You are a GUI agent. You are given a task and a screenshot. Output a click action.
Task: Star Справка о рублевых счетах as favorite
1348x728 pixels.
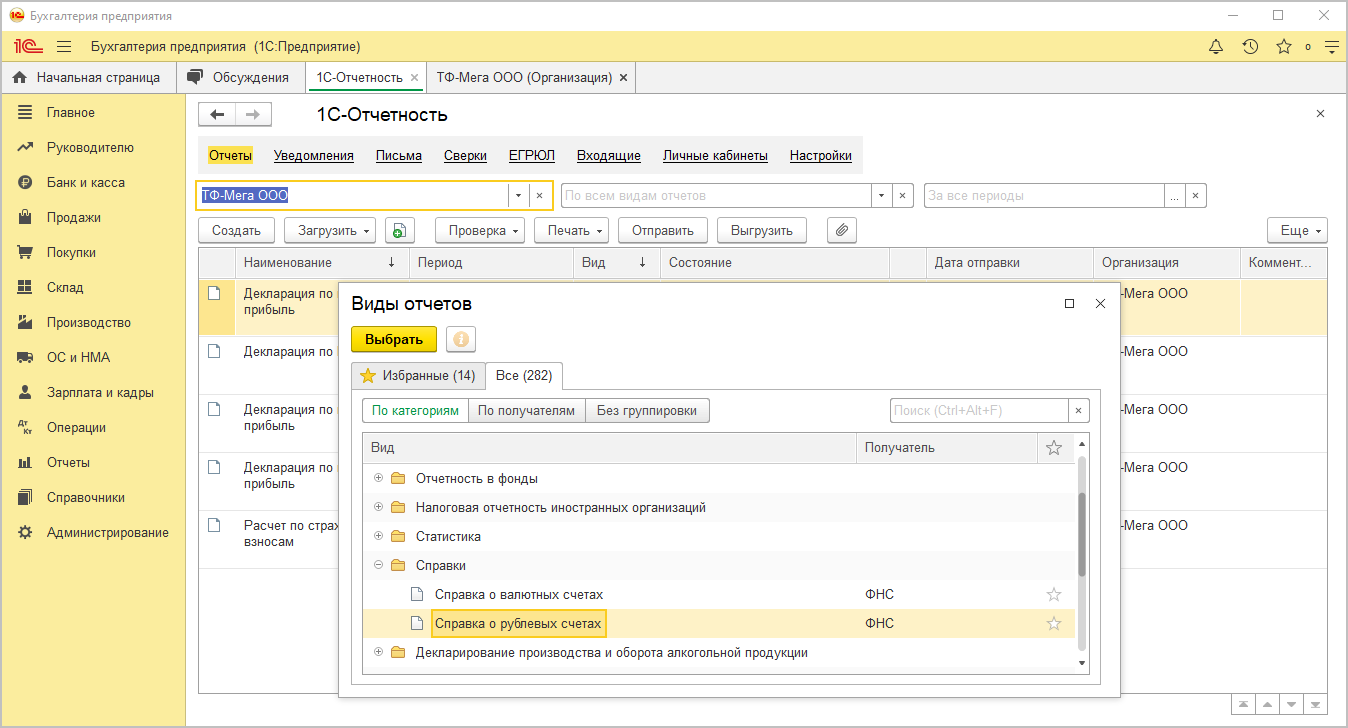[x=1053, y=624]
